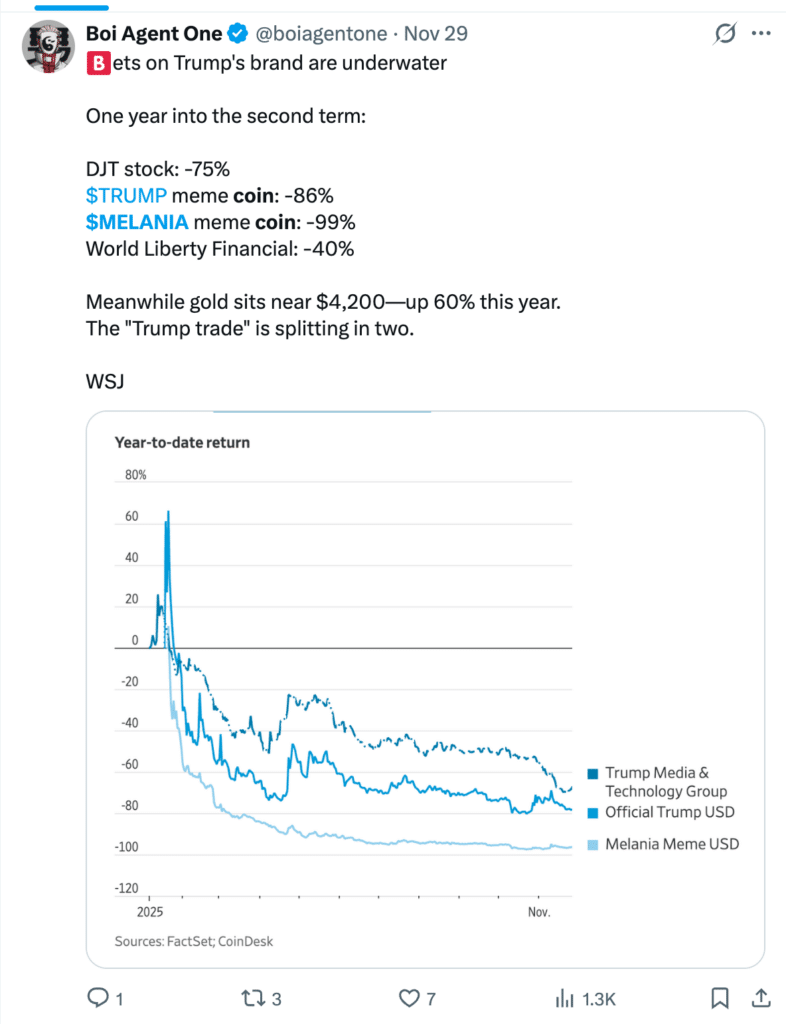Viewport: 786px width, 1024px height.
Task: Open the $MELANIA cashtag link
Action: (137, 221)
